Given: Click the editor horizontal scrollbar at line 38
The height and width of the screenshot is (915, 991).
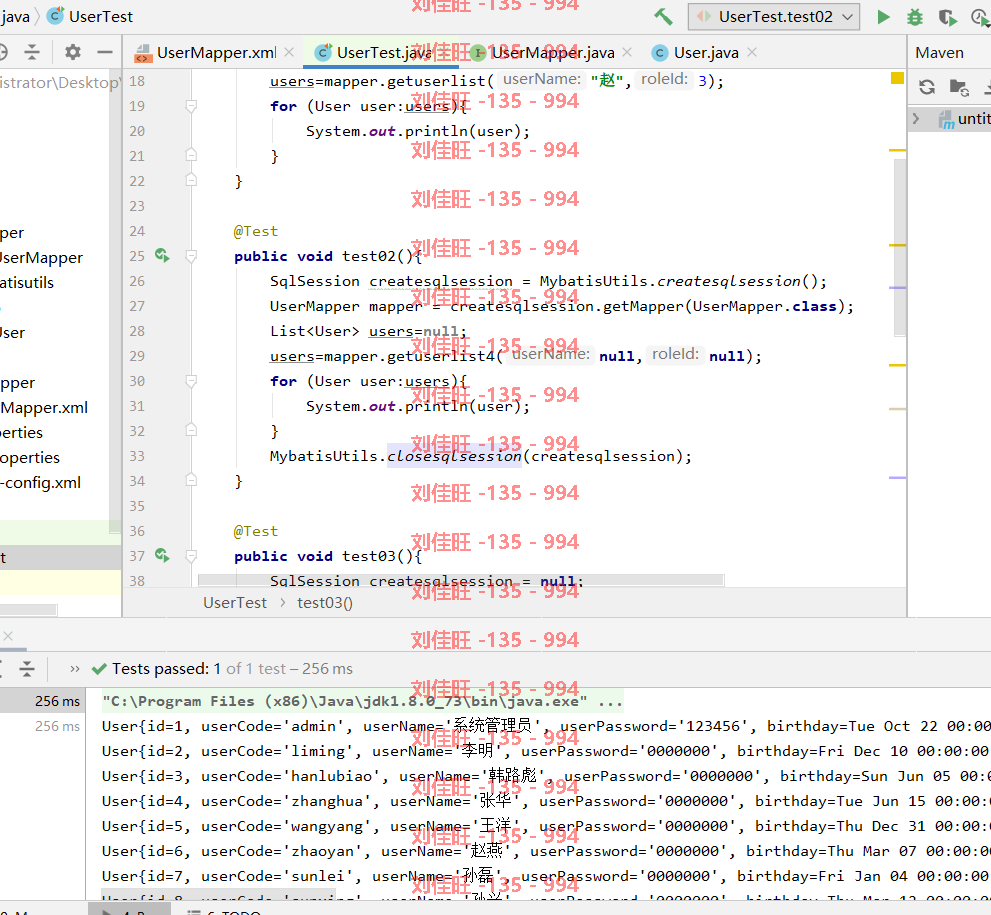Looking at the screenshot, I should [x=461, y=581].
